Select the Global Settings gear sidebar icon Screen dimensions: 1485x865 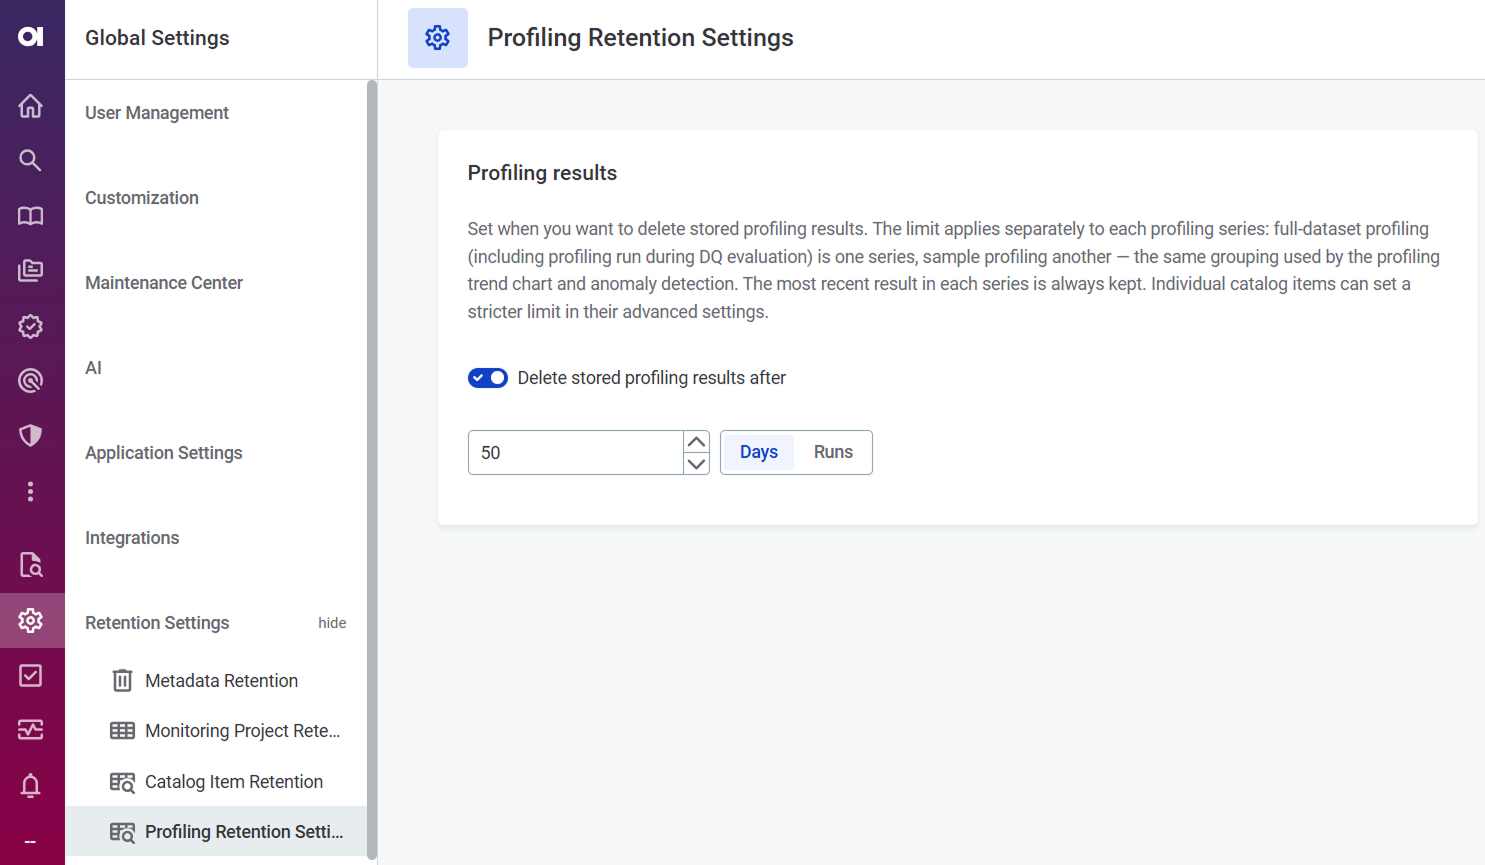(x=31, y=620)
